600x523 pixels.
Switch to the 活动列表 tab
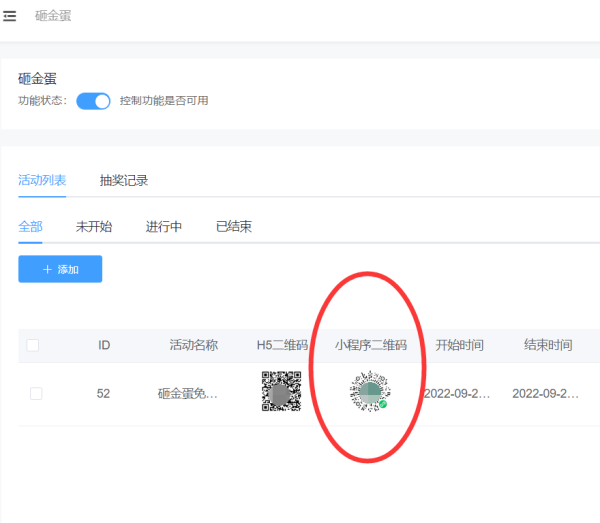42,180
